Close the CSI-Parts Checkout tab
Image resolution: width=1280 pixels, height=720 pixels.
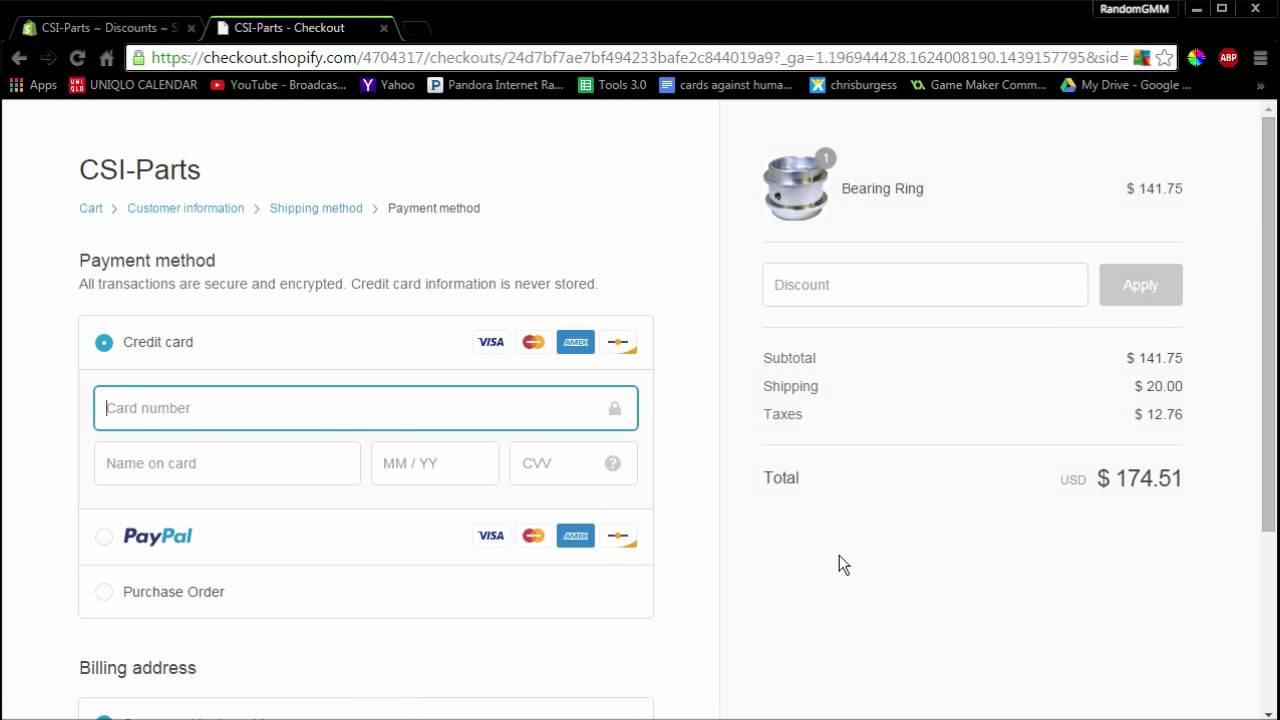383,28
